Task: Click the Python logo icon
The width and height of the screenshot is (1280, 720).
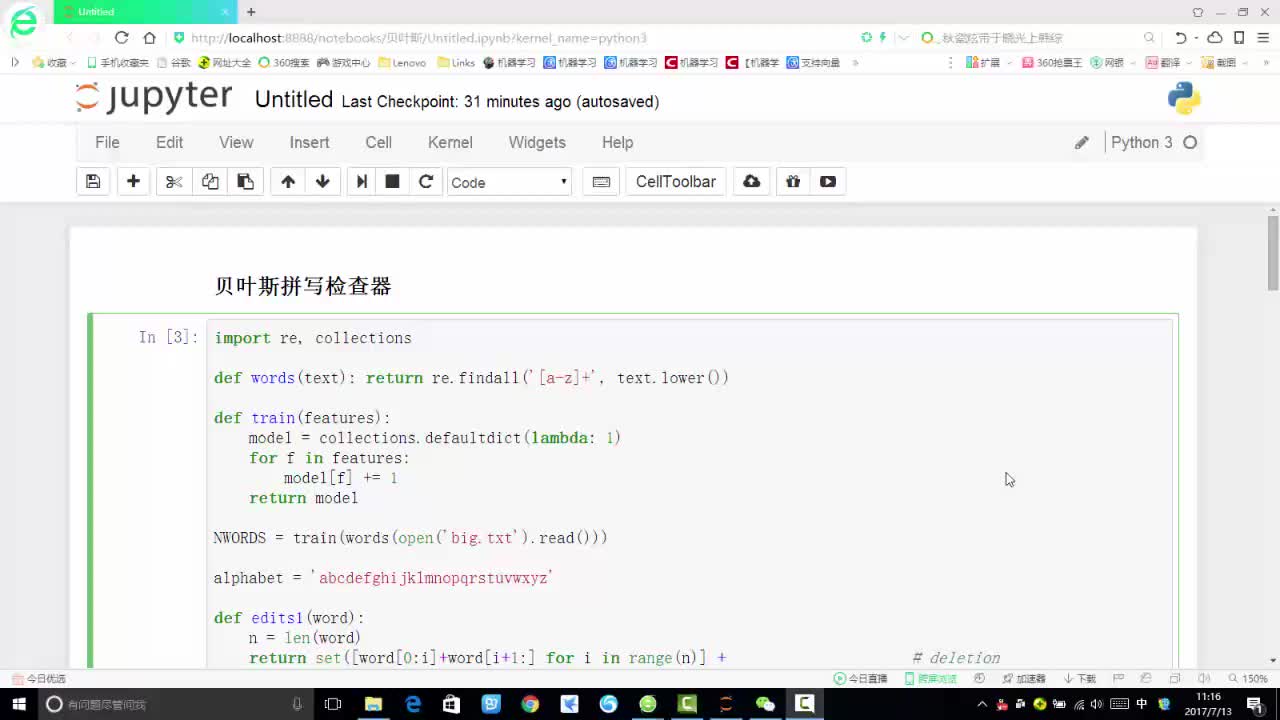Action: point(1184,98)
